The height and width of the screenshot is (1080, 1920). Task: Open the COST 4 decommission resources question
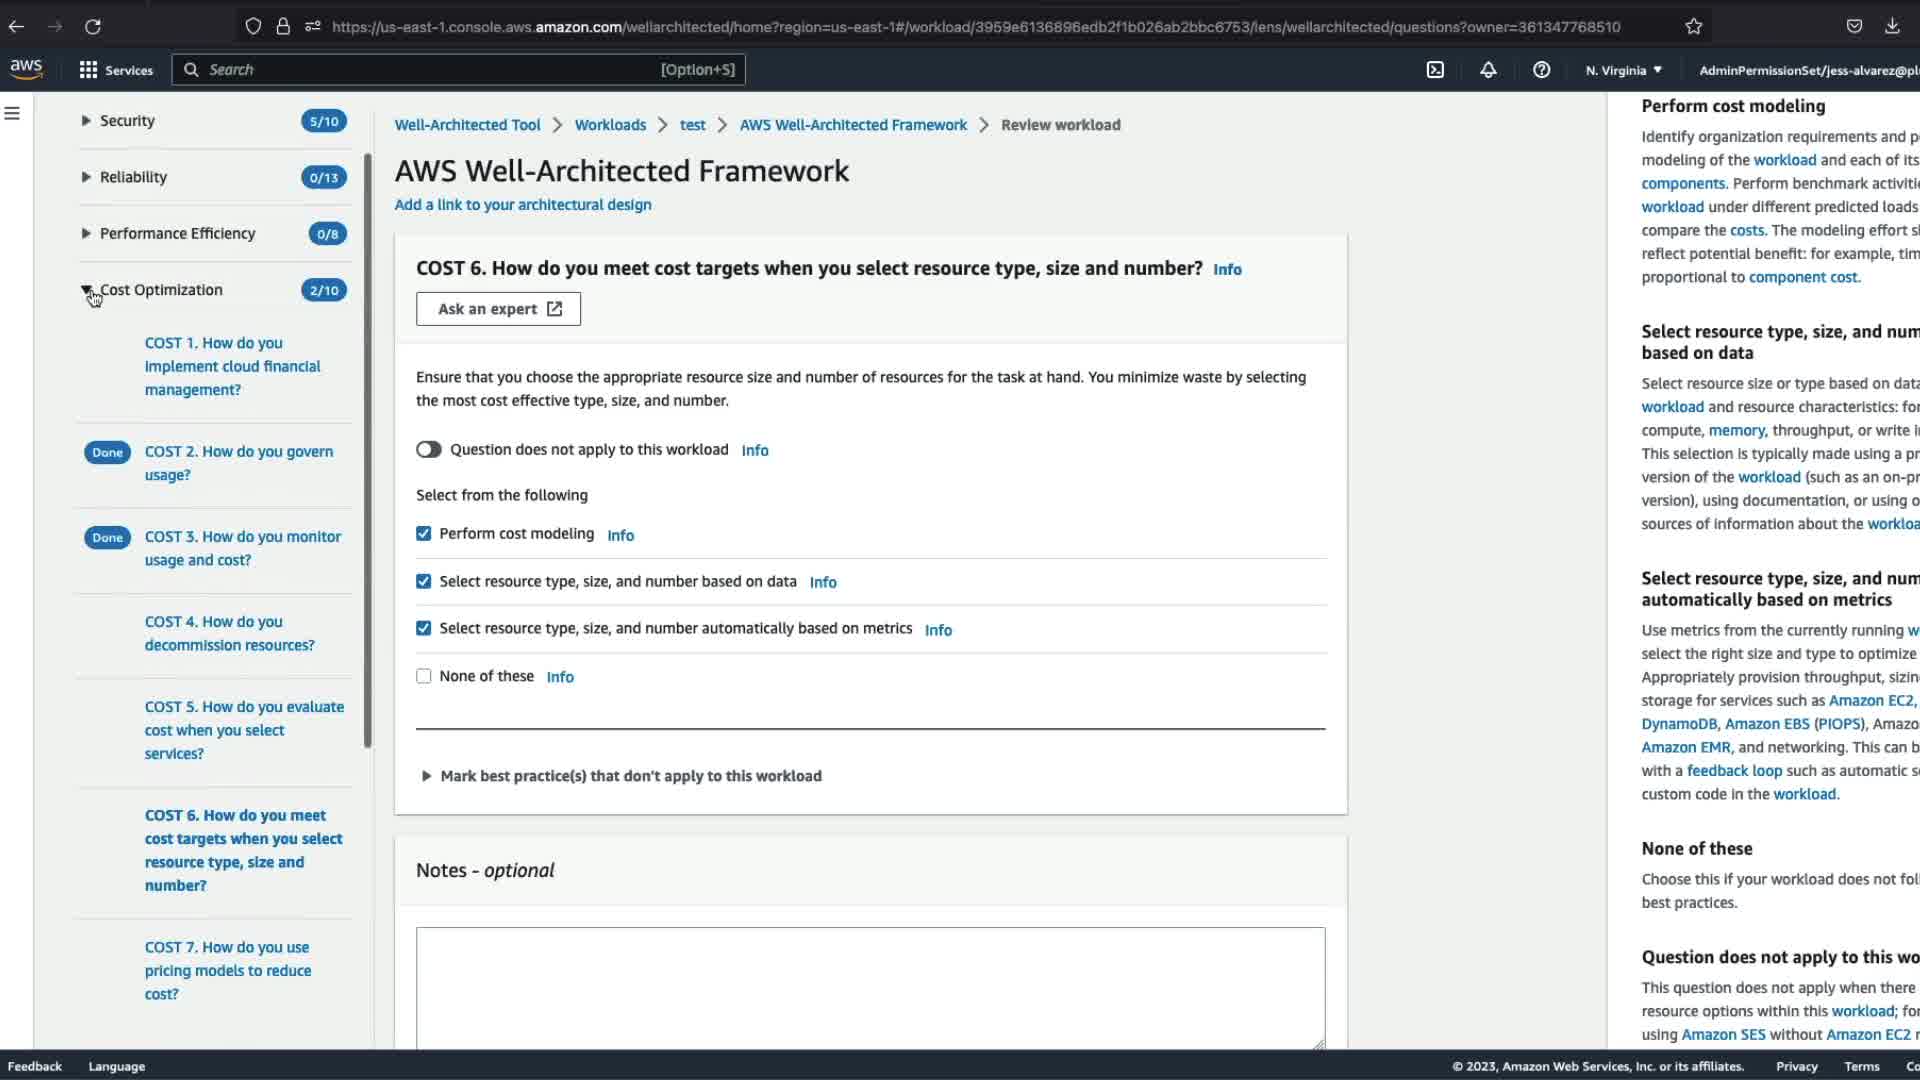coord(229,633)
